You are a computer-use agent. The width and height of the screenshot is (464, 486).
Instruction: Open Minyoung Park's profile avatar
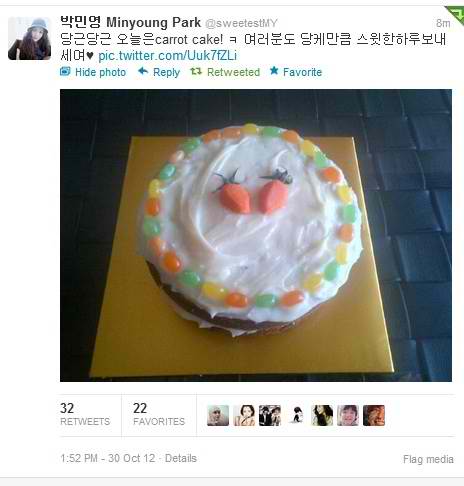pos(29,38)
